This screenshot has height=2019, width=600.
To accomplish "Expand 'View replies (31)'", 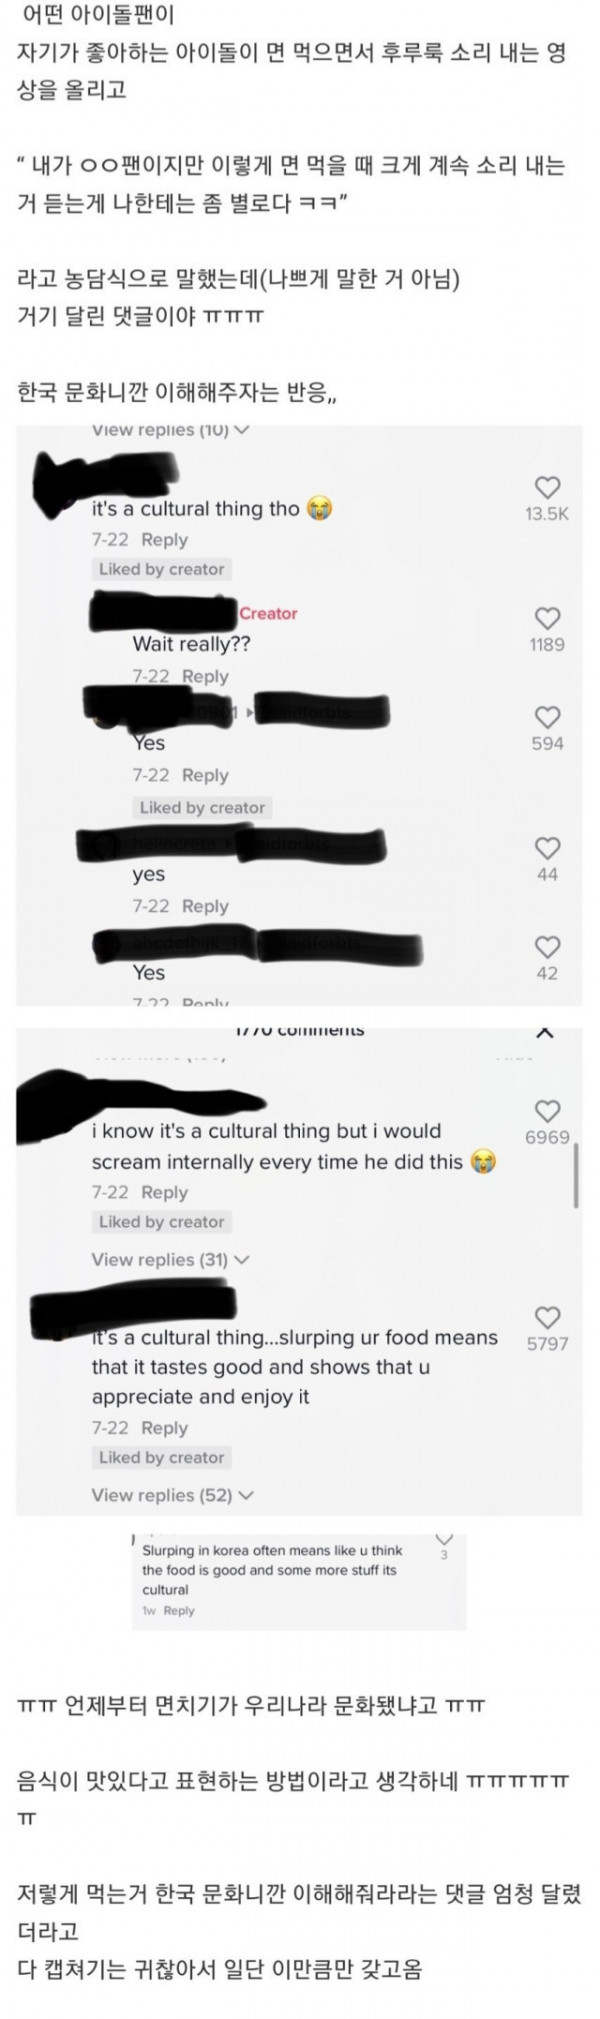I will tap(170, 1259).
